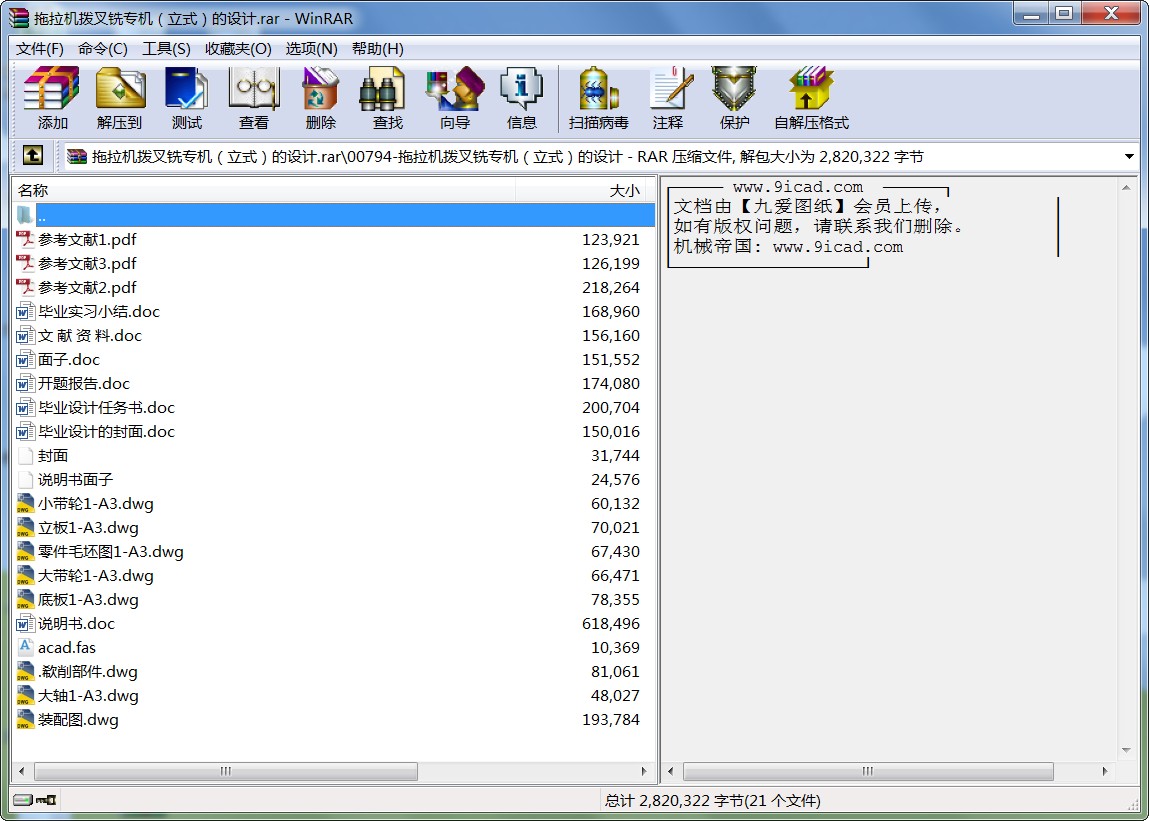The image size is (1149, 821).
Task: Open the 工具(S) menu
Action: [x=166, y=49]
